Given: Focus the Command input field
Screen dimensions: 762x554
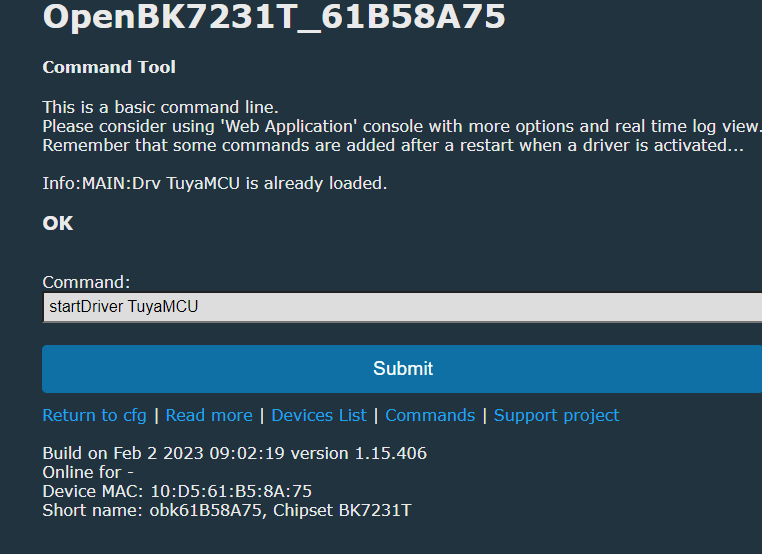Looking at the screenshot, I should coord(402,307).
